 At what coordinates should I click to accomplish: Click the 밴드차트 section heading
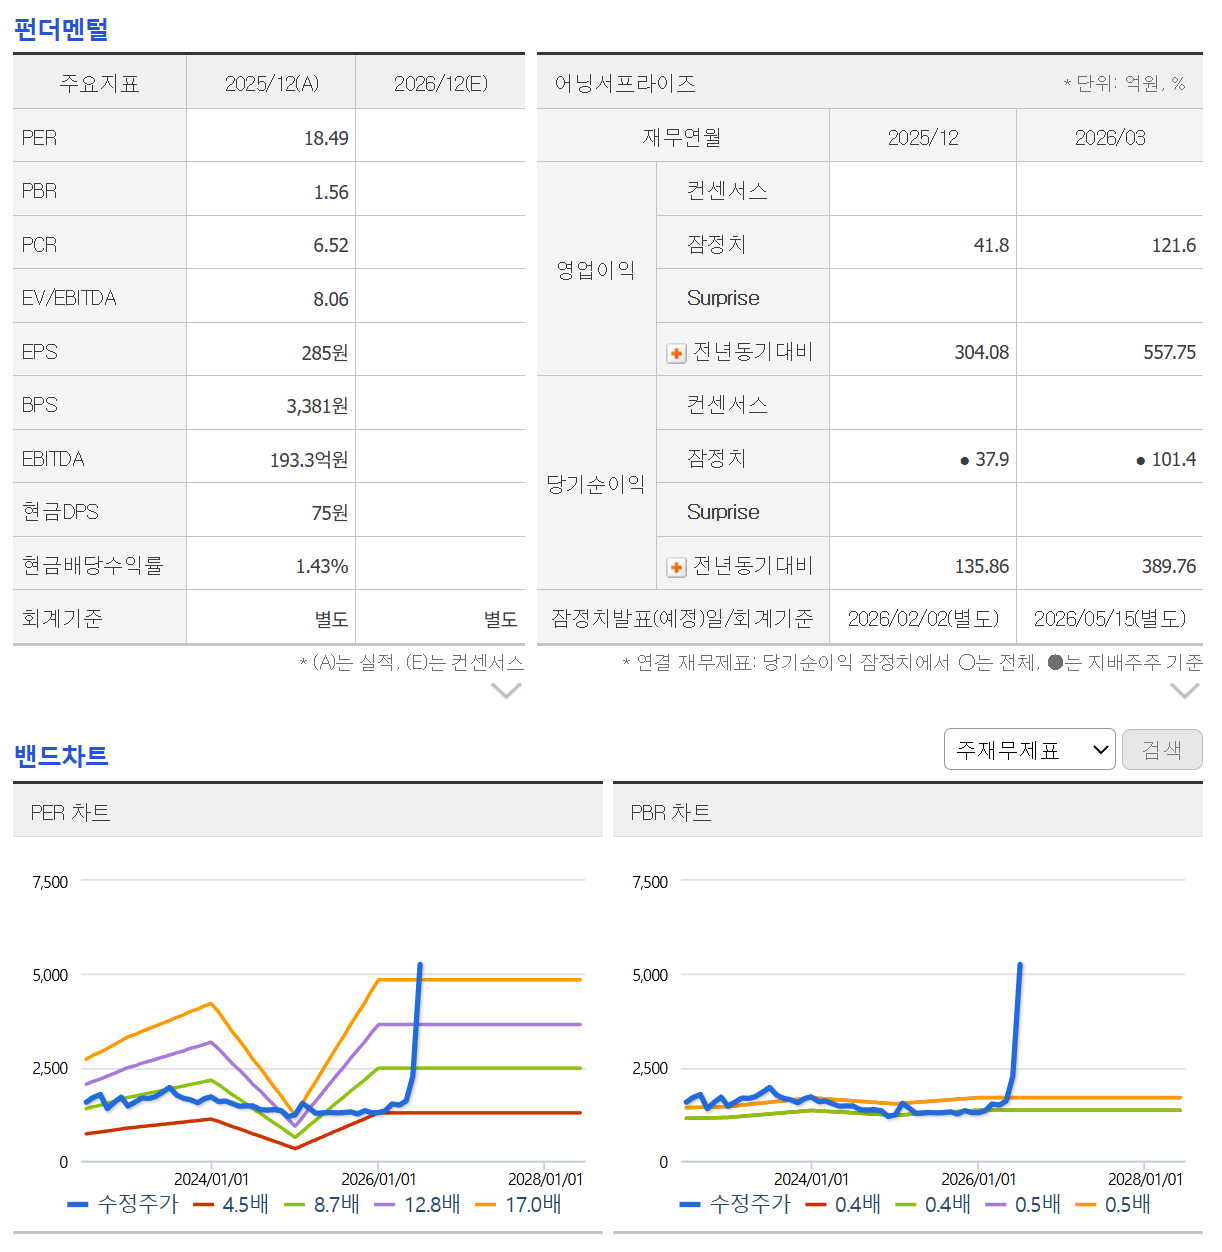coord(61,755)
